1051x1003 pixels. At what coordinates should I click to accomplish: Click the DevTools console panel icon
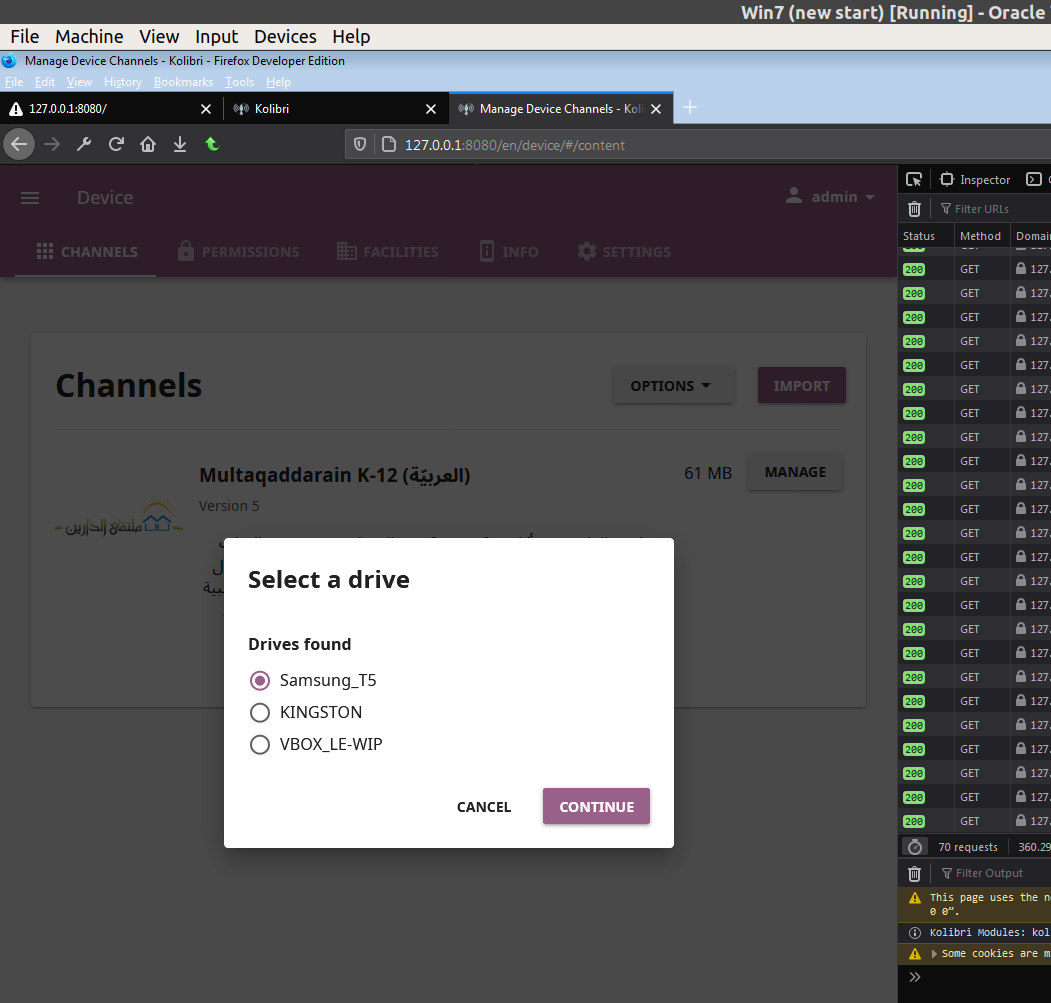click(1034, 179)
